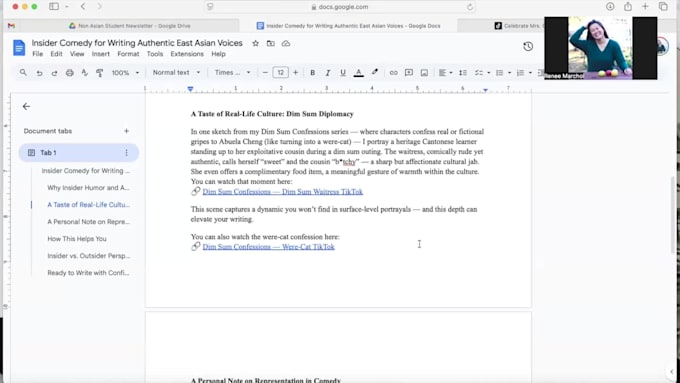
Task: Open bulleted list options
Action: tap(503, 73)
